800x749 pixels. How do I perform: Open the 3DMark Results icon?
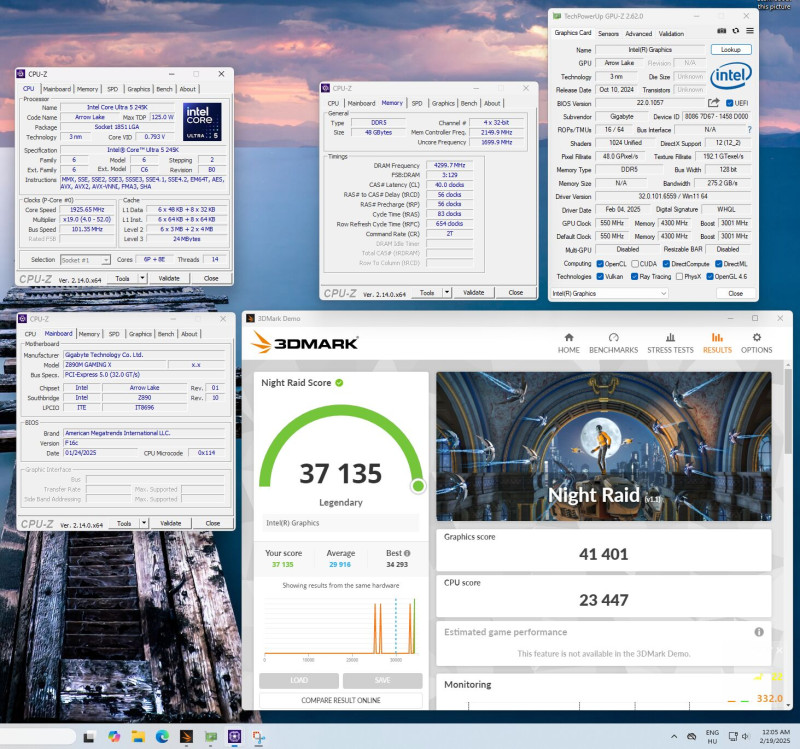click(717, 338)
